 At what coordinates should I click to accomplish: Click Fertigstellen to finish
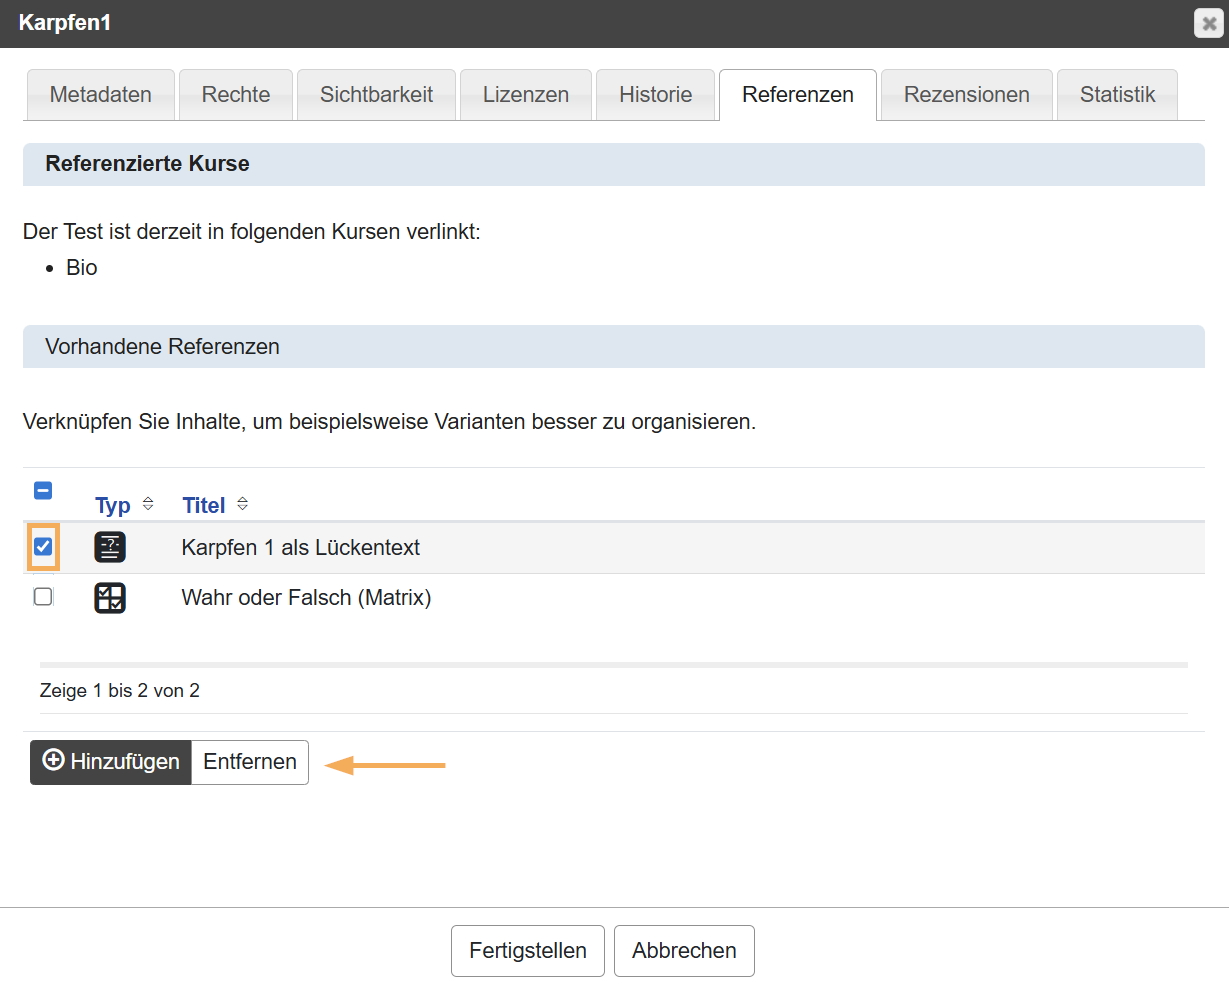pyautogui.click(x=528, y=950)
